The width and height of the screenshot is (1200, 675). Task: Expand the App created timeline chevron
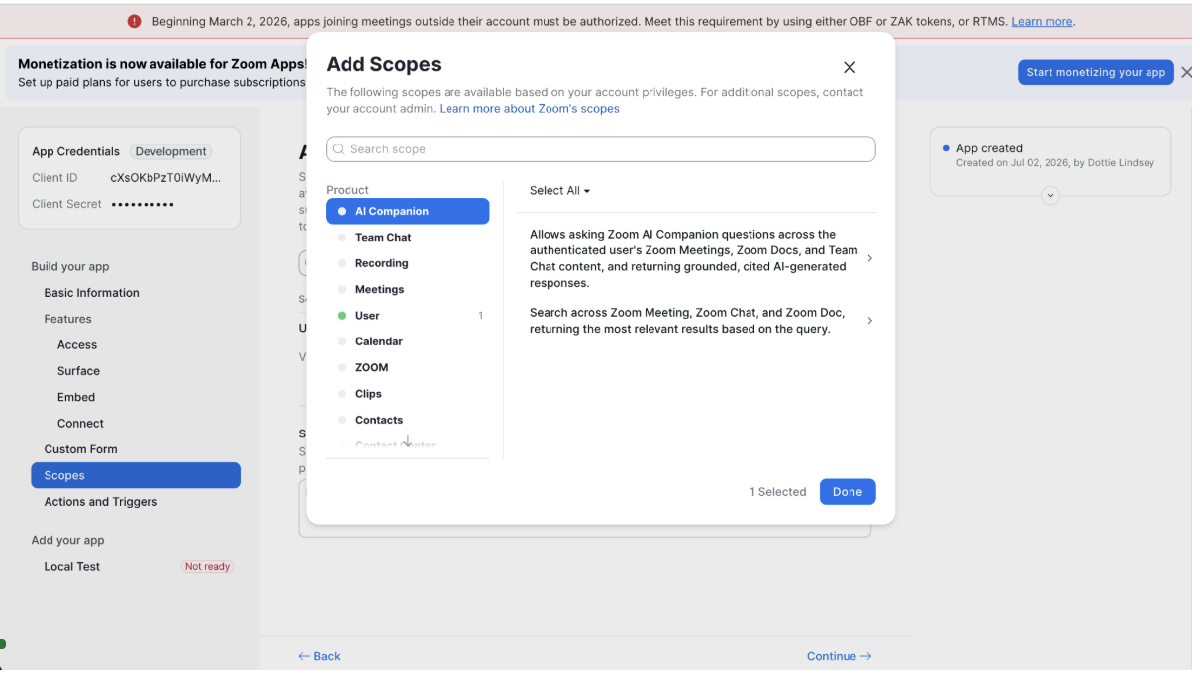1050,196
